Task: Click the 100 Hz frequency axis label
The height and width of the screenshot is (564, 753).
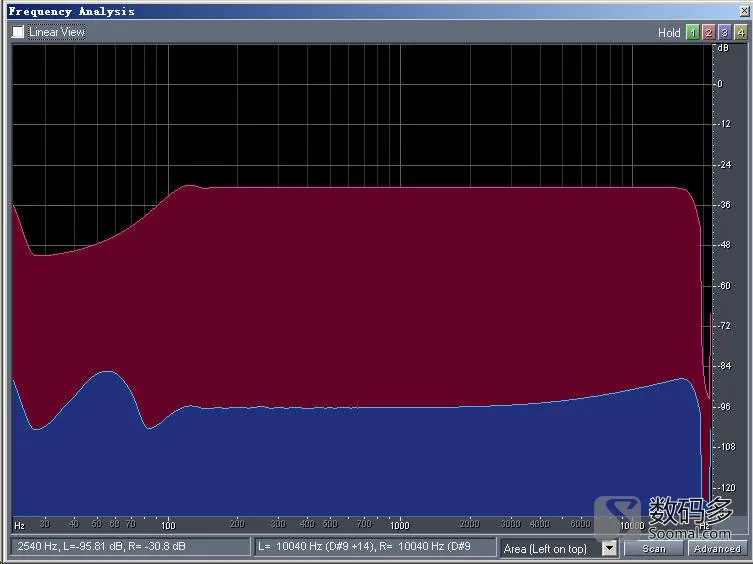Action: [168, 525]
